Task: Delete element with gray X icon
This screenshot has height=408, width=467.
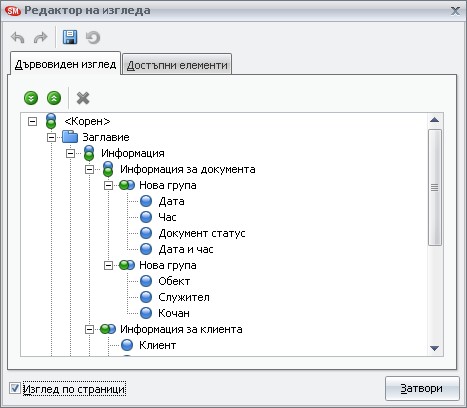Action: [83, 98]
